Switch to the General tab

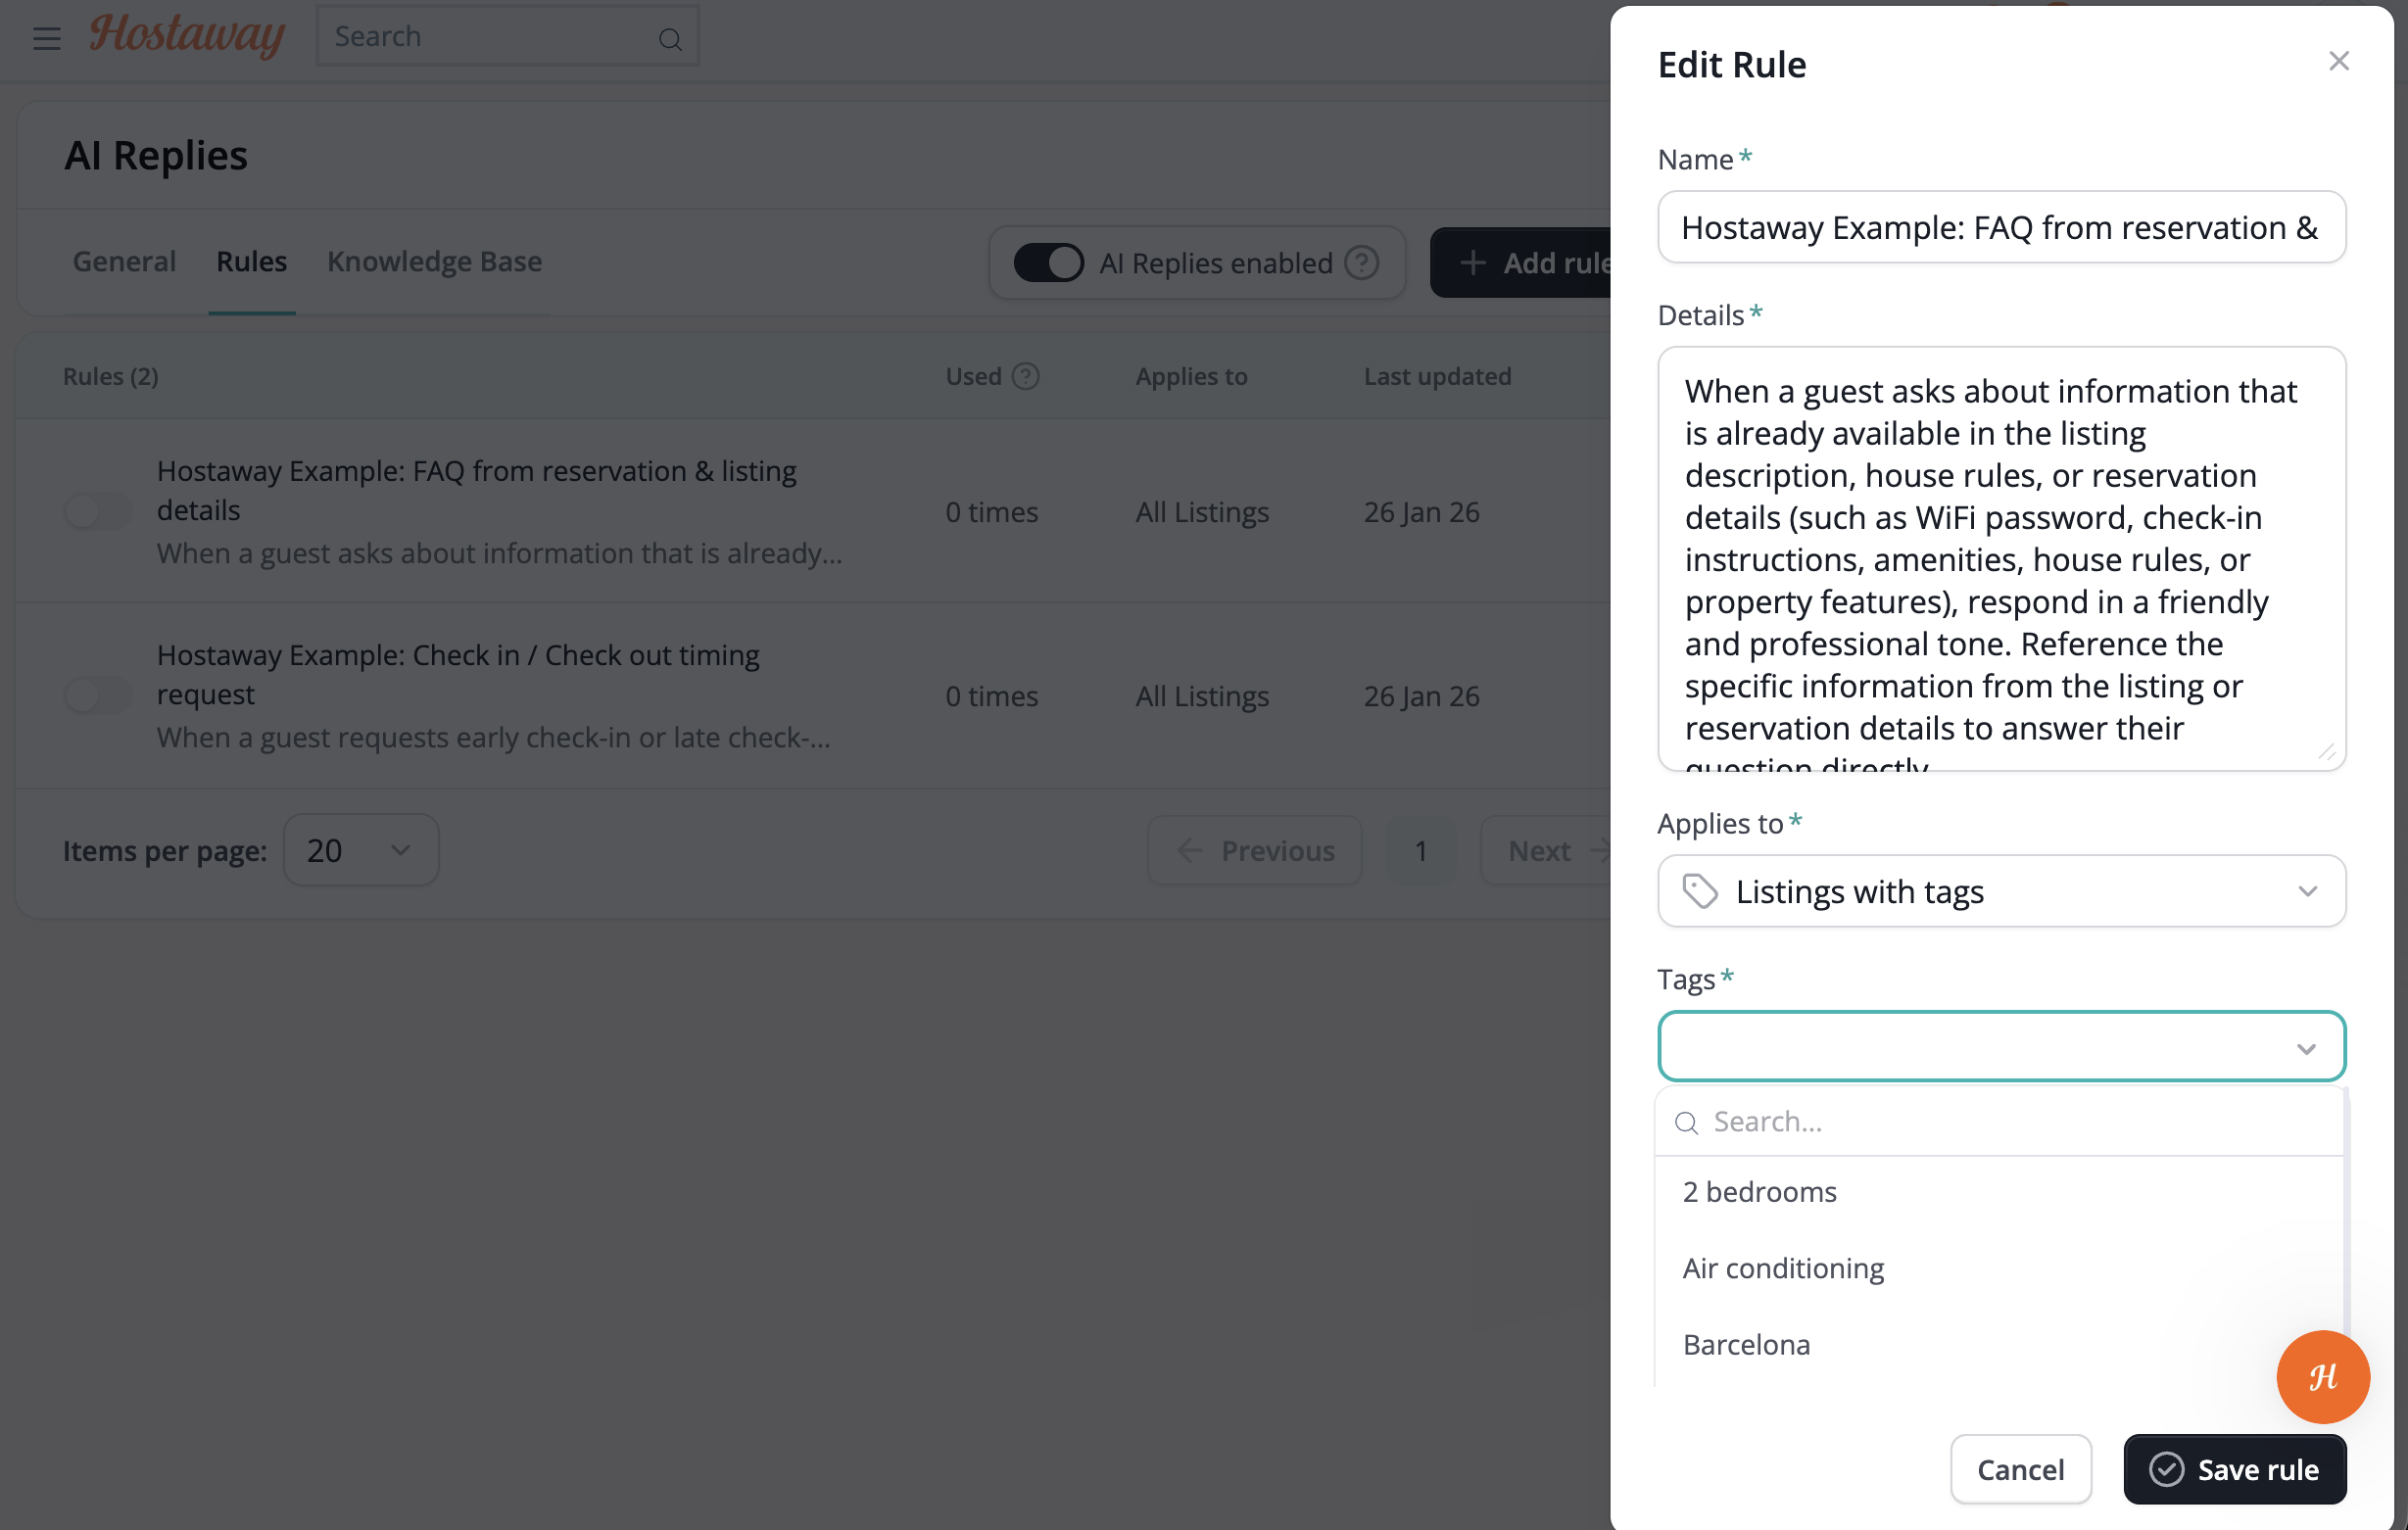pos(124,261)
